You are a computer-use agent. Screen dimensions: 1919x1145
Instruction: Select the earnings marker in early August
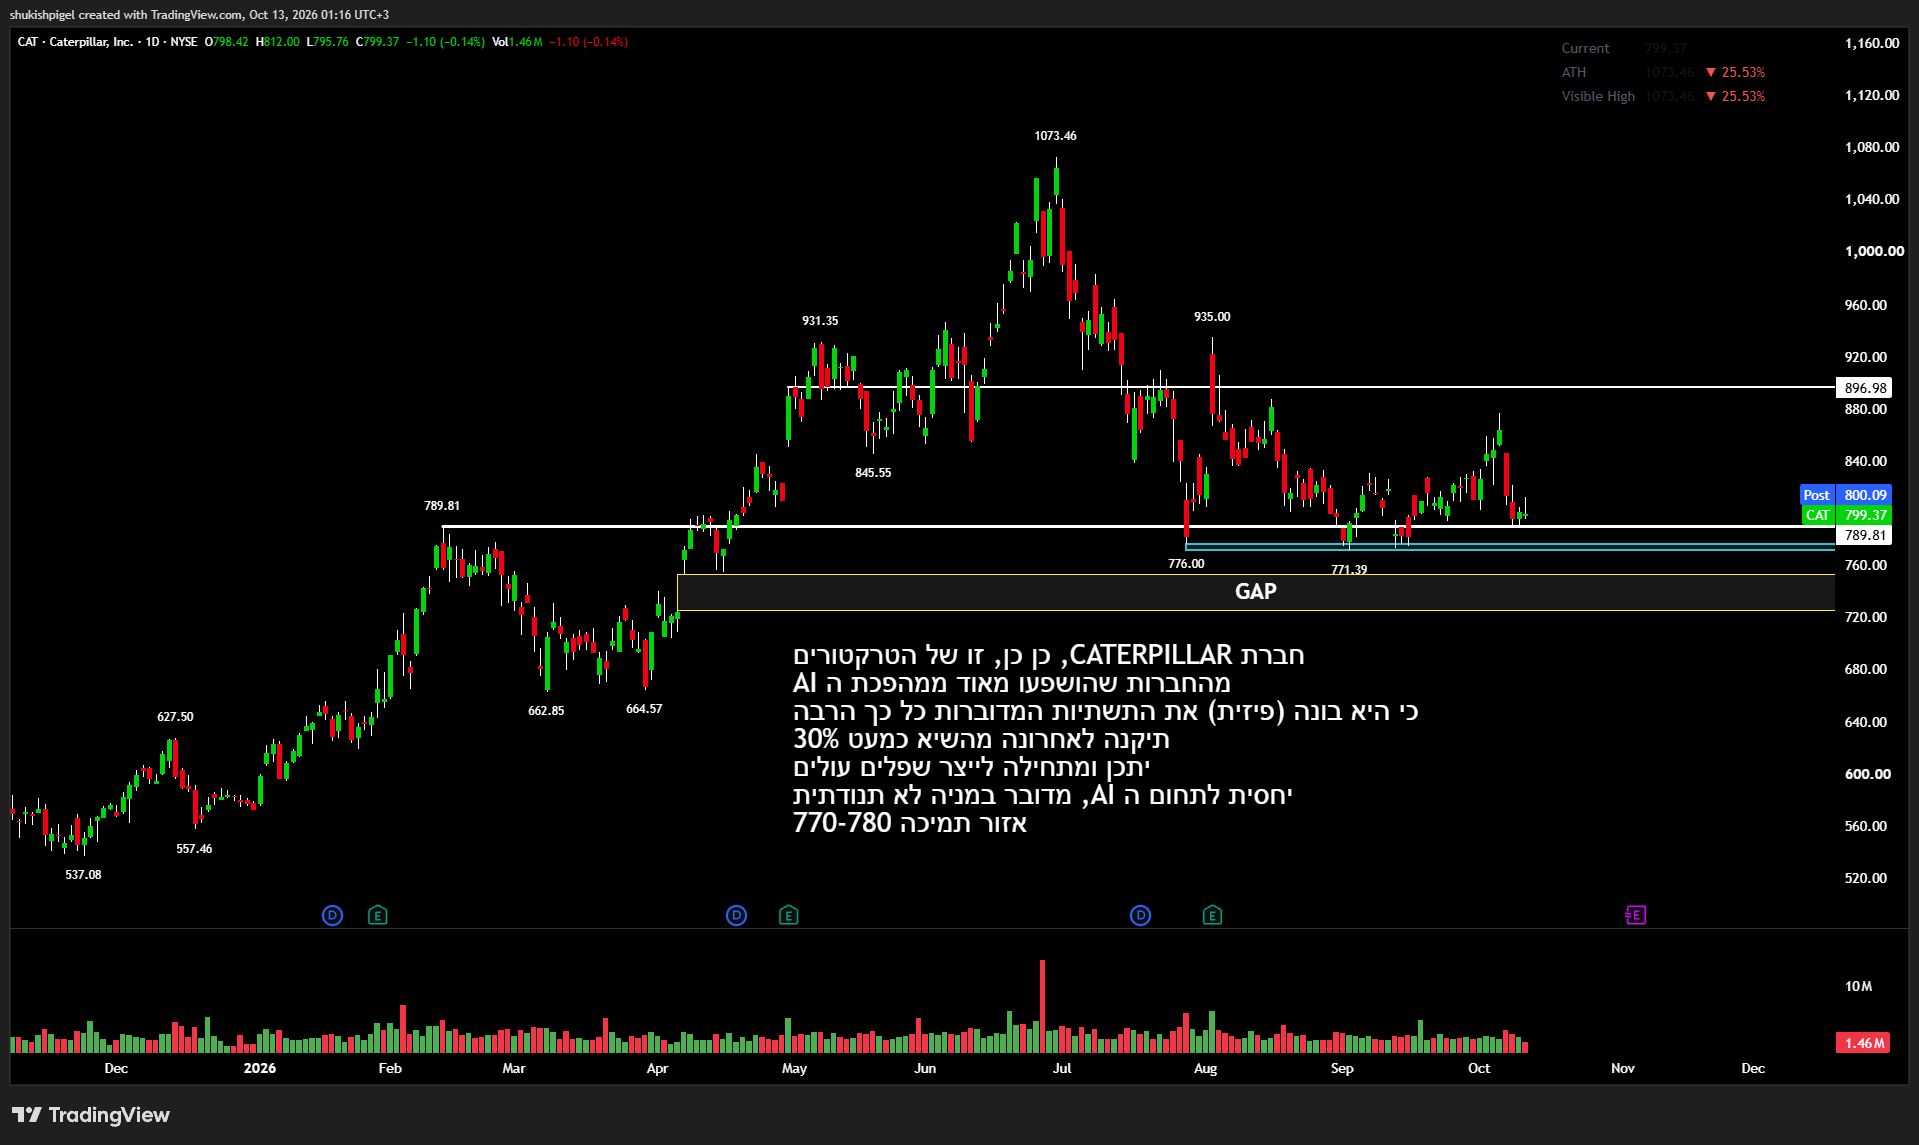(x=1212, y=915)
